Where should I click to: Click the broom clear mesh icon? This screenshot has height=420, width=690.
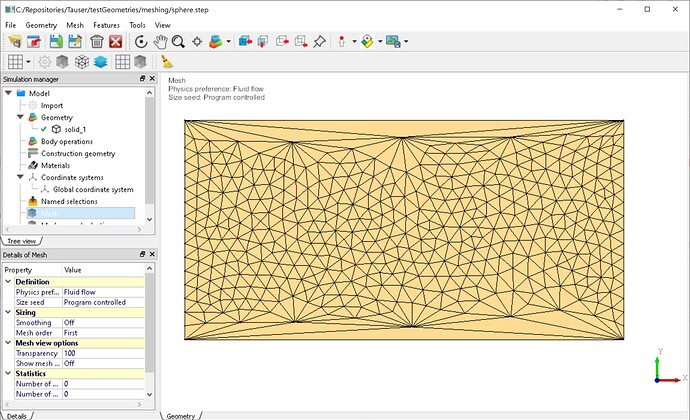[x=166, y=62]
